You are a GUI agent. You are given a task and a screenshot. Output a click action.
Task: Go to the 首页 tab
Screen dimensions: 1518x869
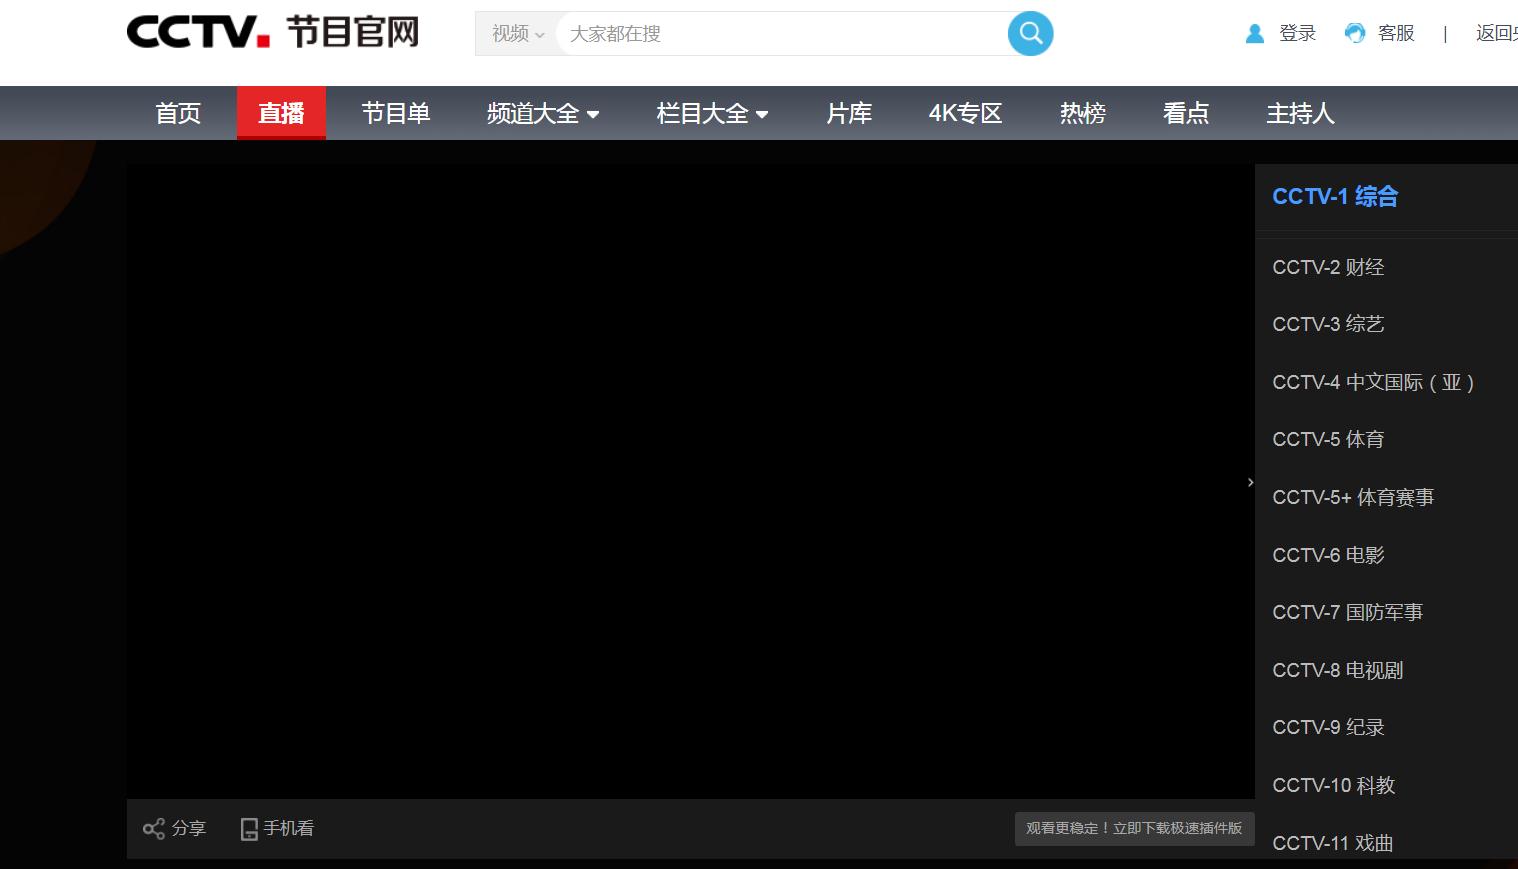tap(178, 113)
